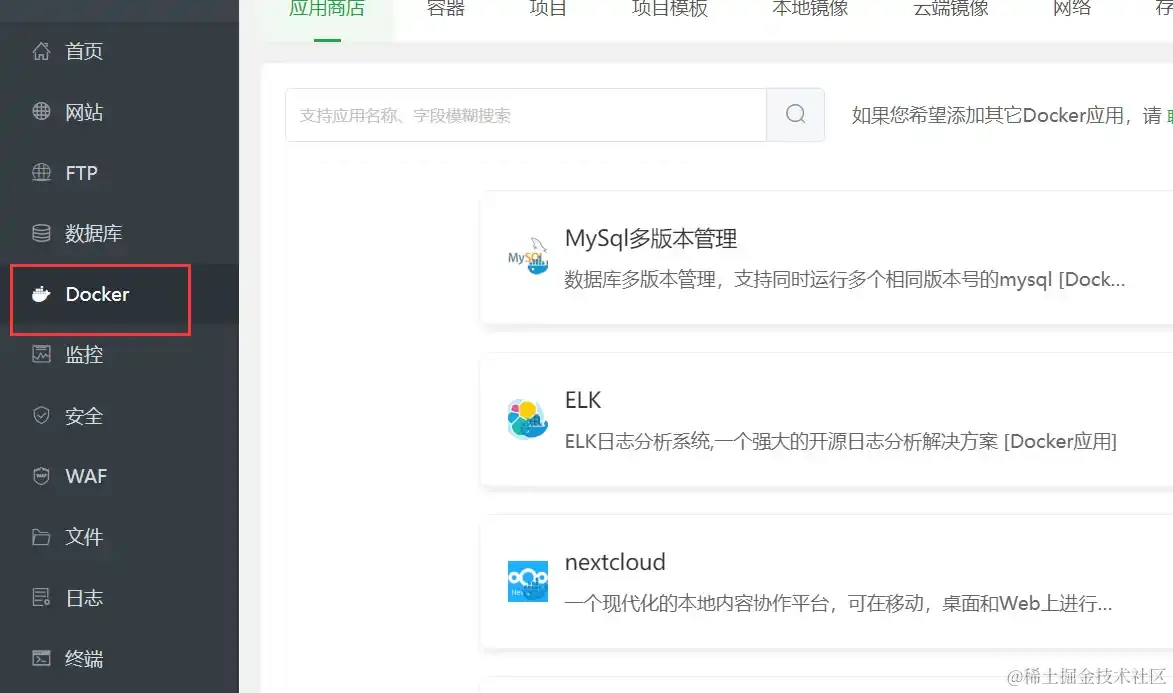This screenshot has height=693, width=1173.
Task: Select the Docker menu item
Action: [97, 294]
